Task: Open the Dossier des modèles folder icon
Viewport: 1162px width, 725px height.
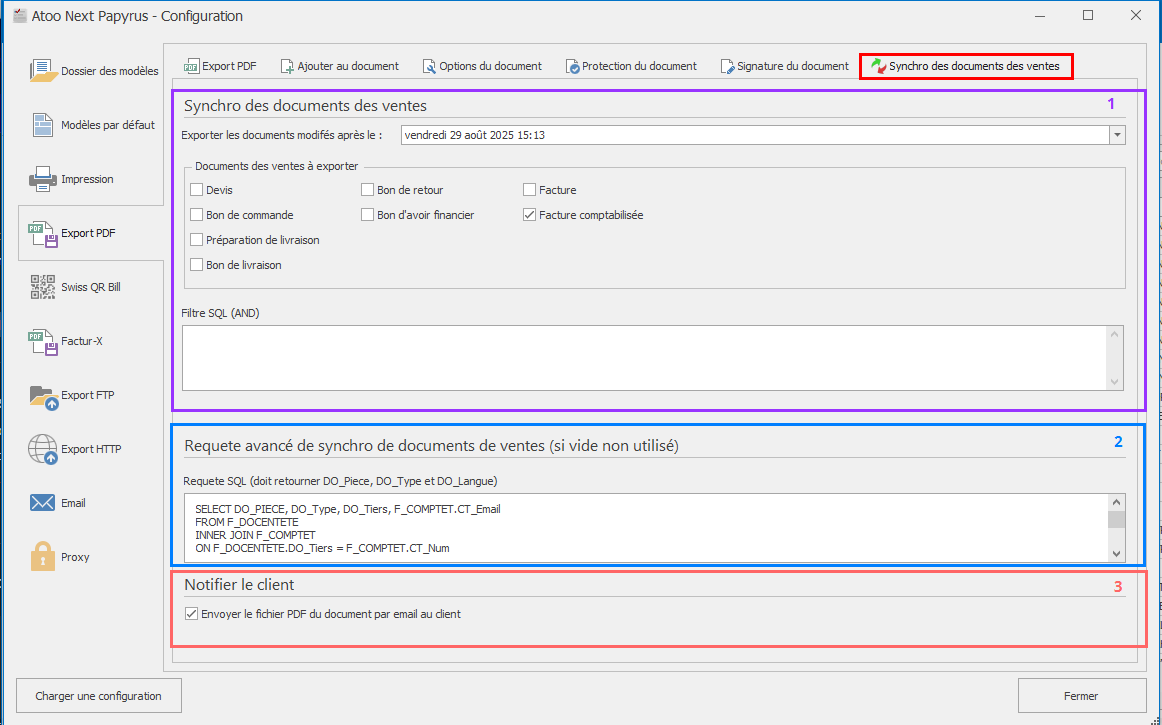Action: pyautogui.click(x=43, y=71)
